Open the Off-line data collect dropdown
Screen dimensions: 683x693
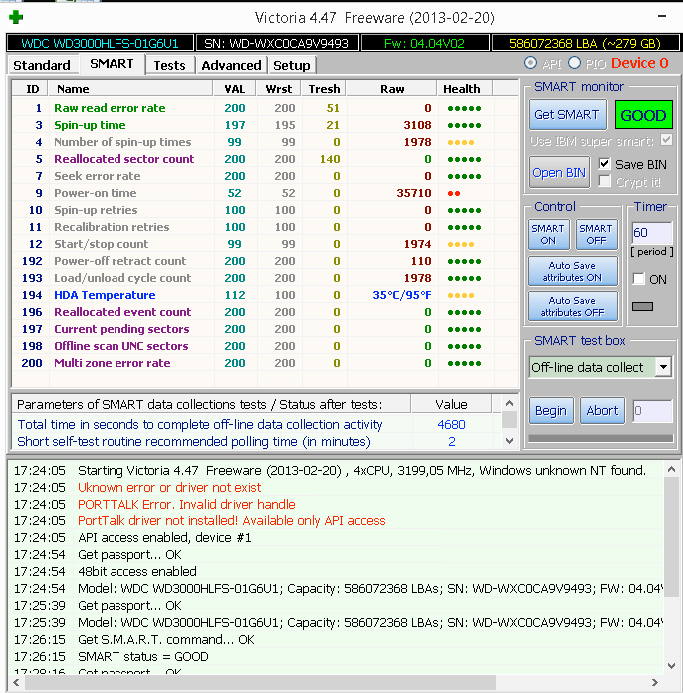point(663,367)
